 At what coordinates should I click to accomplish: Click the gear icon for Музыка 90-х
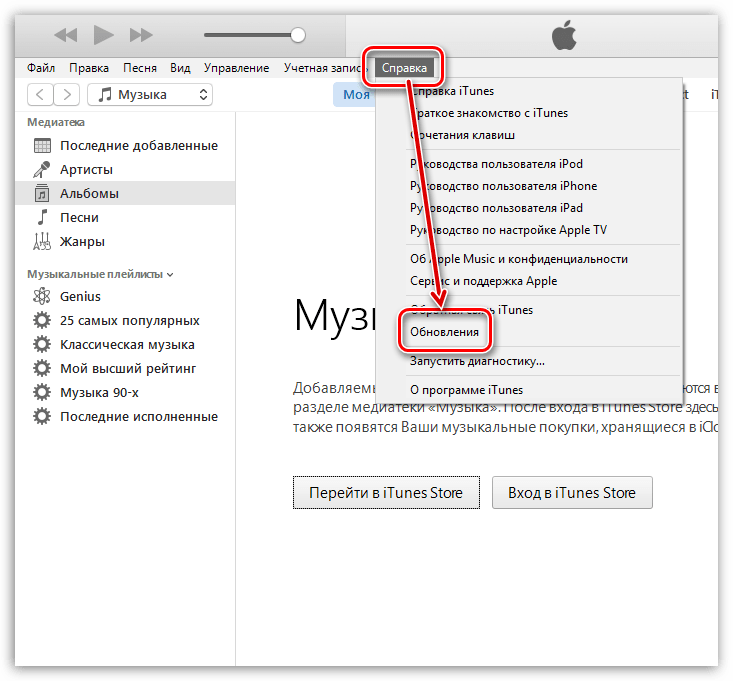point(42,393)
